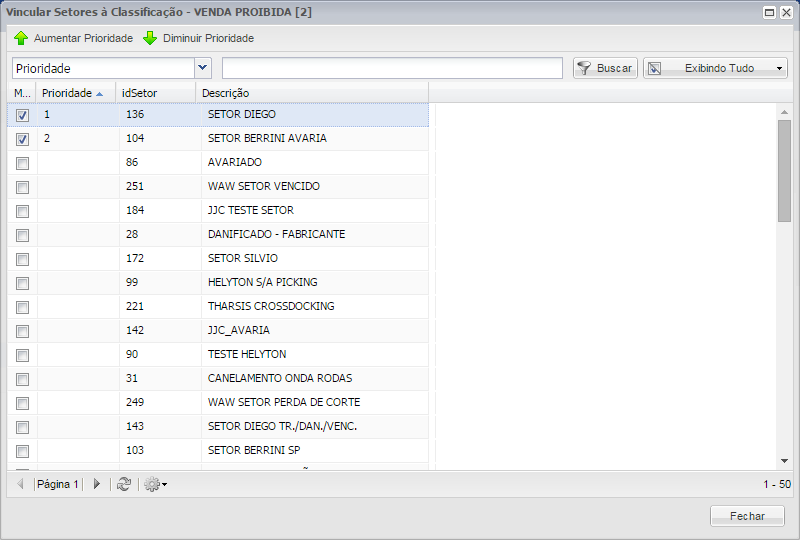Viewport: 806px width, 544px height.
Task: Check the TESTE HELYTON checkbox
Action: [x=22, y=355]
